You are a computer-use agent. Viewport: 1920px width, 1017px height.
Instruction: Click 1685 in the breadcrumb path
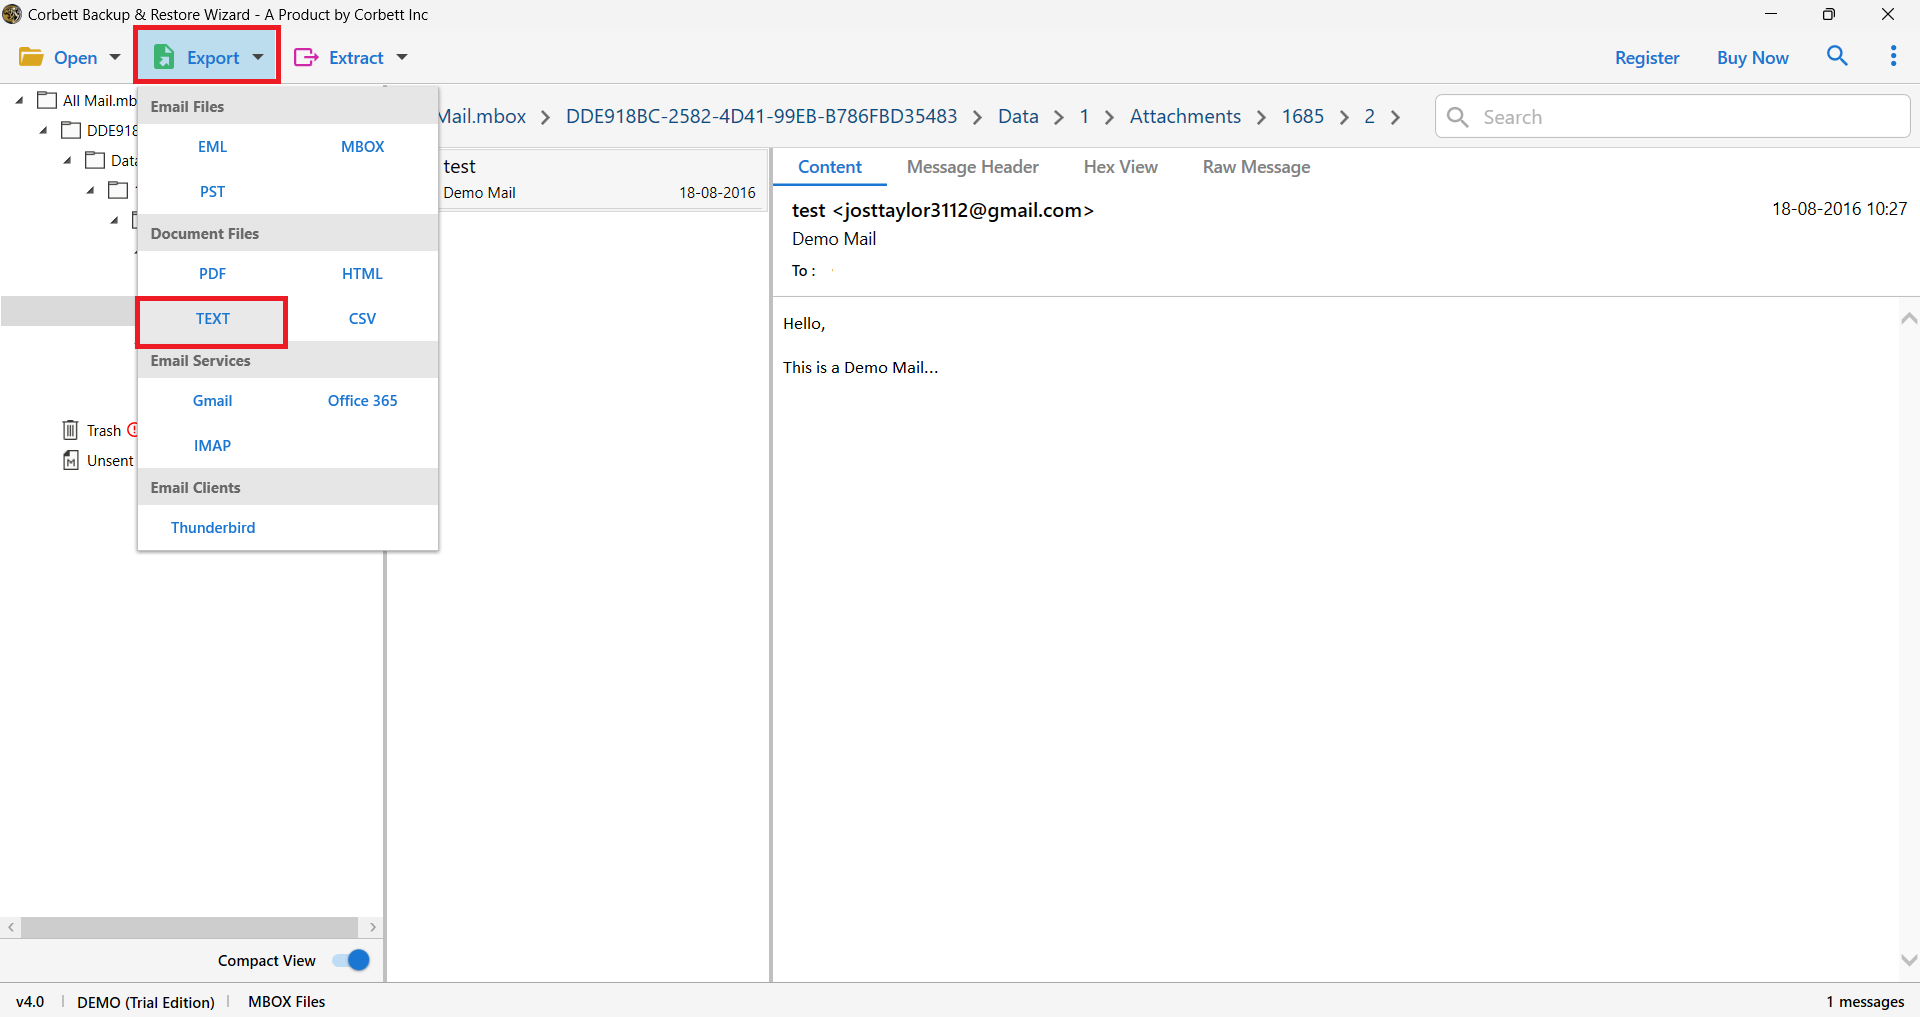coord(1302,116)
